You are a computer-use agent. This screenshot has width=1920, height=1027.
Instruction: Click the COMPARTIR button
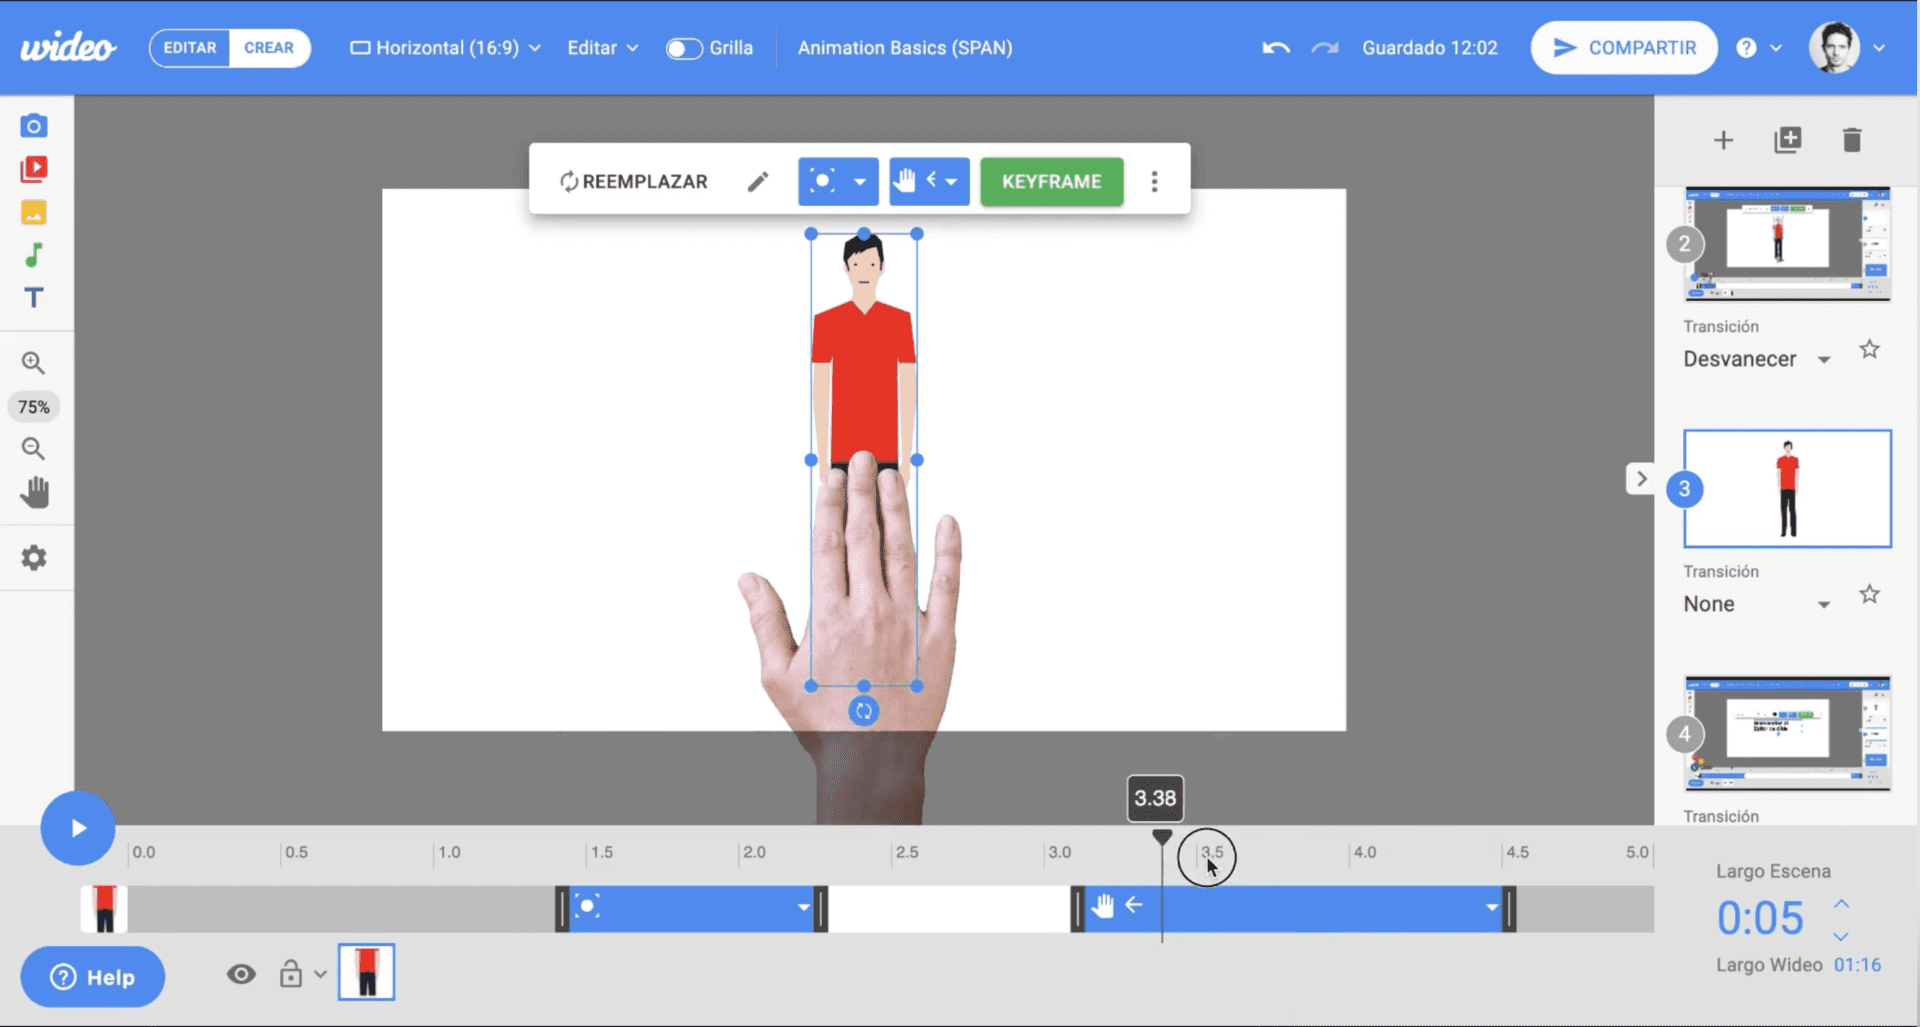(1624, 48)
